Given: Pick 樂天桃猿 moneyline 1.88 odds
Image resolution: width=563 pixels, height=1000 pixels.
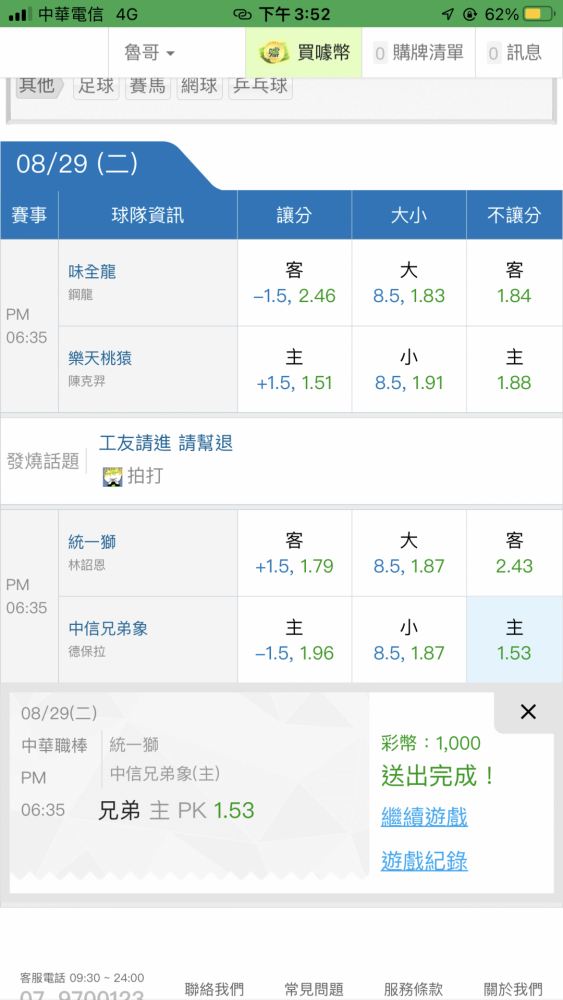Looking at the screenshot, I should 515,370.
